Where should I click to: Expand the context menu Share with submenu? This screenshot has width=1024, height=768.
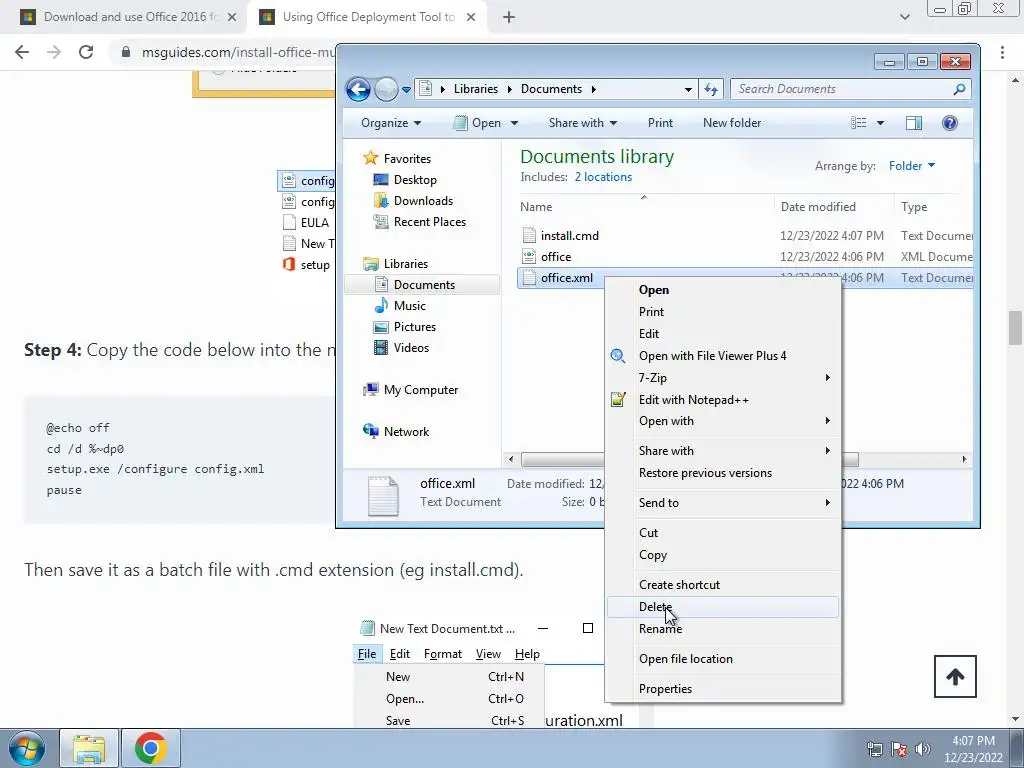(x=723, y=451)
